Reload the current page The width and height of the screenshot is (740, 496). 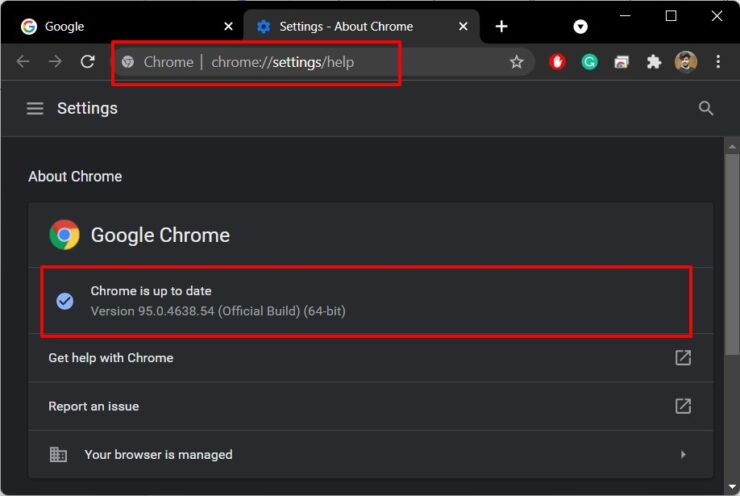coord(88,61)
